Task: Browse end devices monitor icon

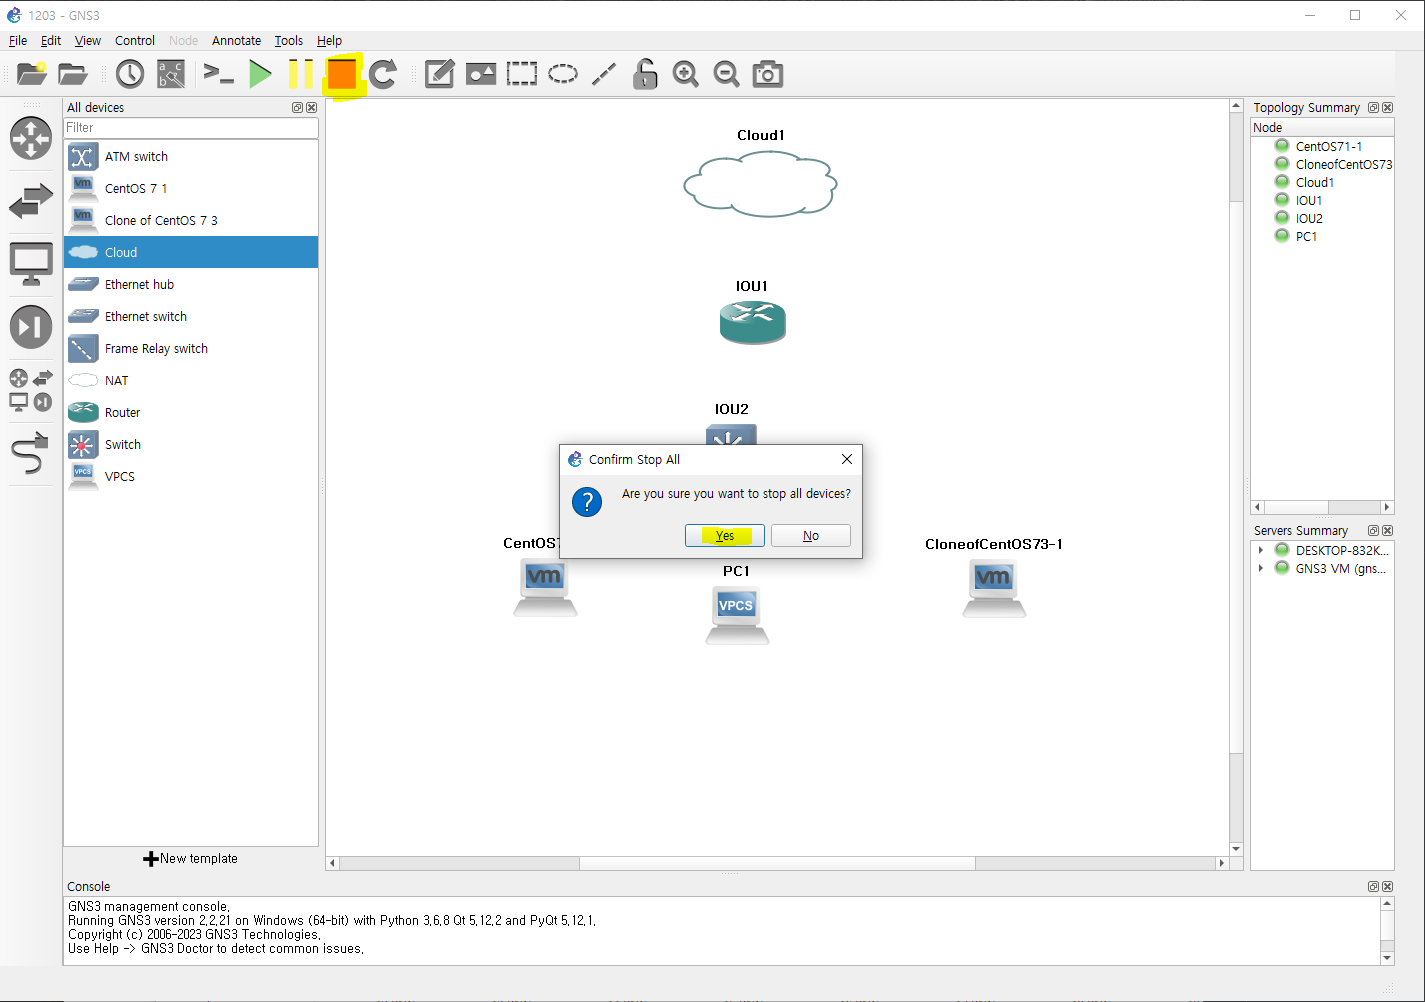Action: coord(31,264)
